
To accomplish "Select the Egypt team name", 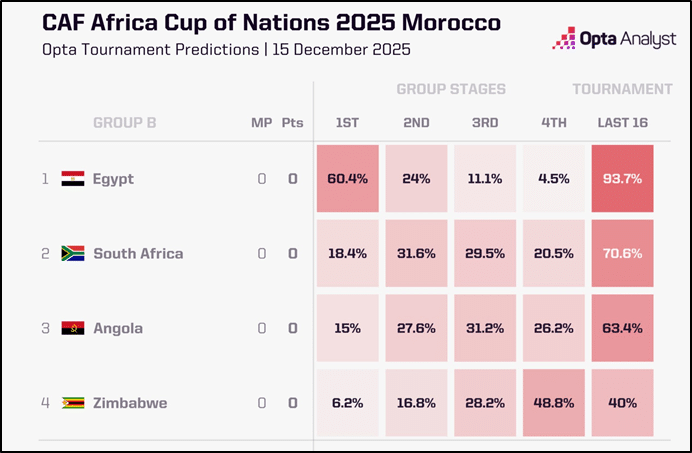I will pos(113,179).
